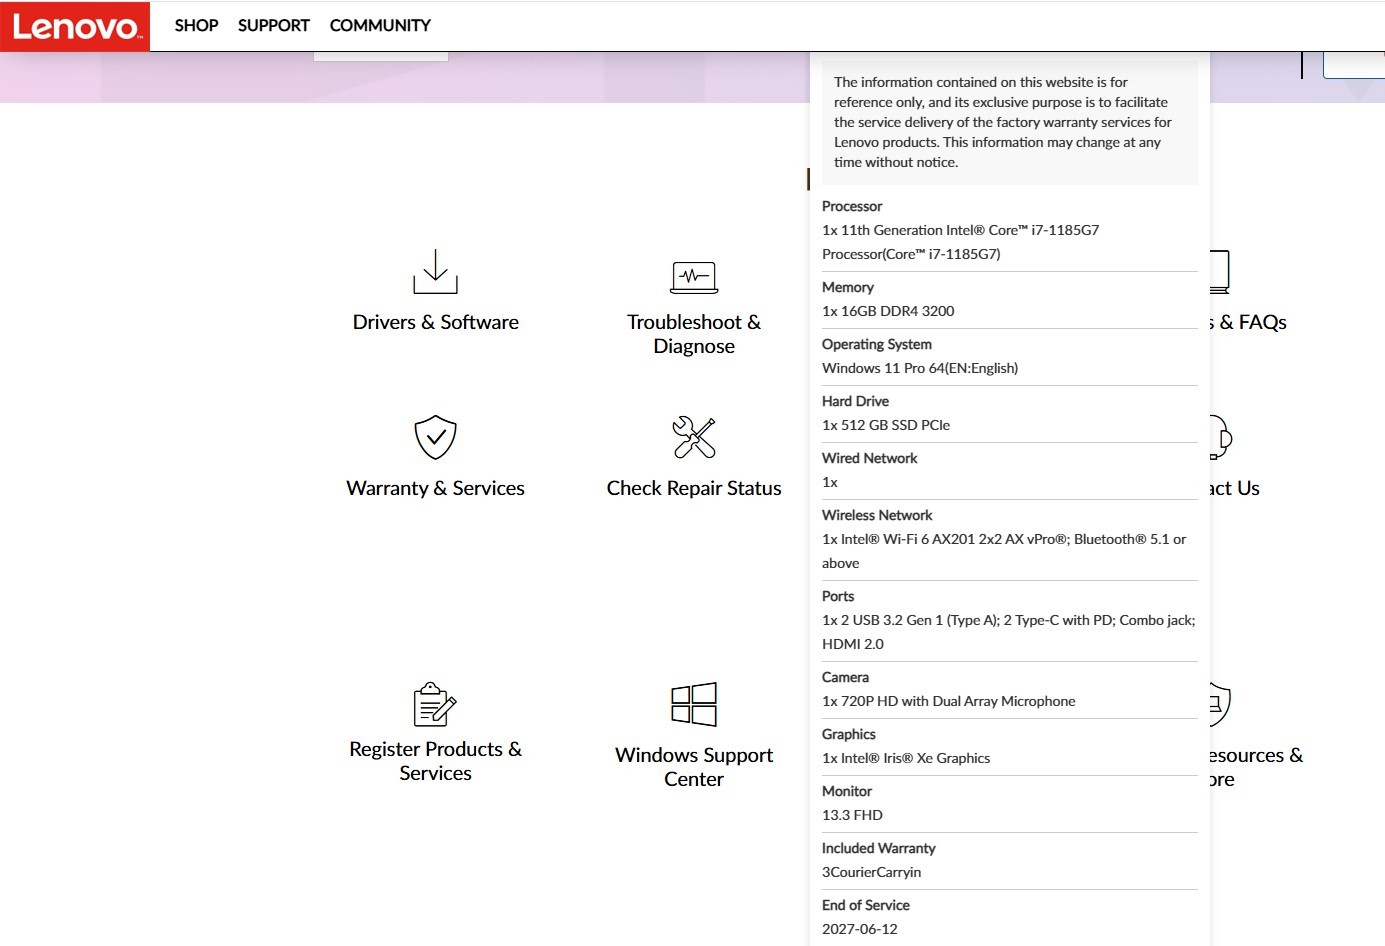
Task: Click the Windows Support Center logo icon
Action: click(694, 704)
